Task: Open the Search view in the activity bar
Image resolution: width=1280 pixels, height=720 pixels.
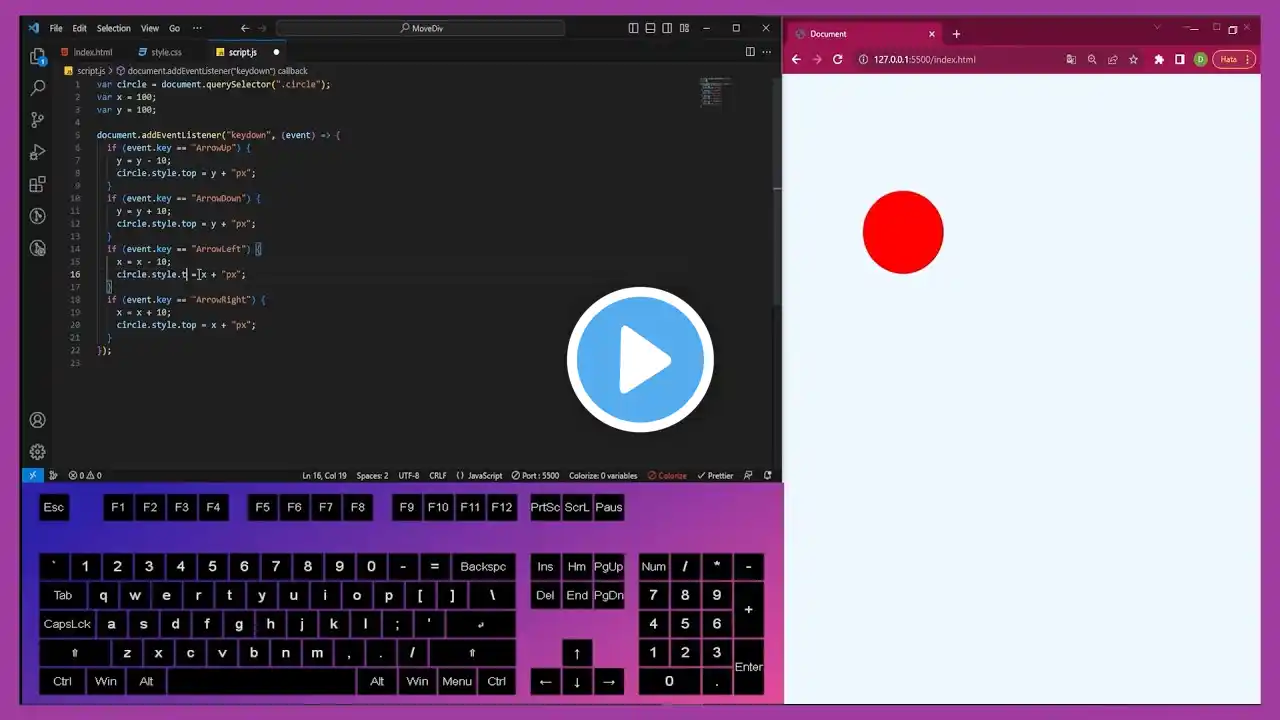Action: (38, 88)
